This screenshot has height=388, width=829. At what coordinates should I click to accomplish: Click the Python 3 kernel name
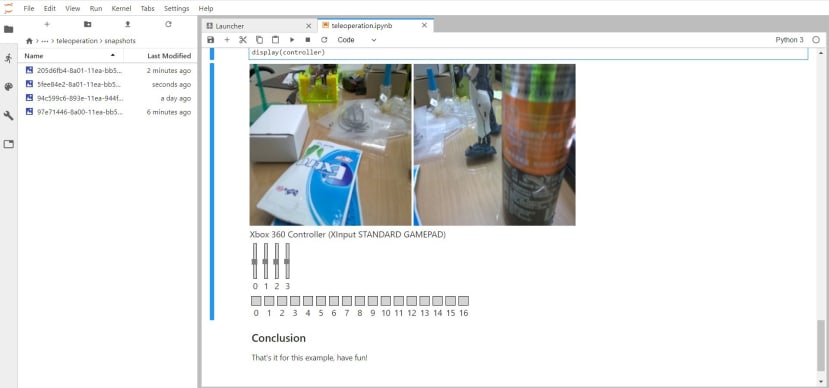[x=789, y=40]
